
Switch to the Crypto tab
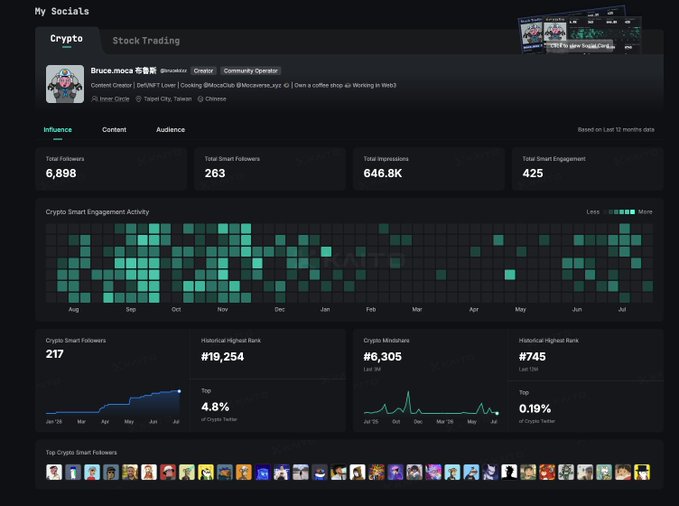pos(66,39)
